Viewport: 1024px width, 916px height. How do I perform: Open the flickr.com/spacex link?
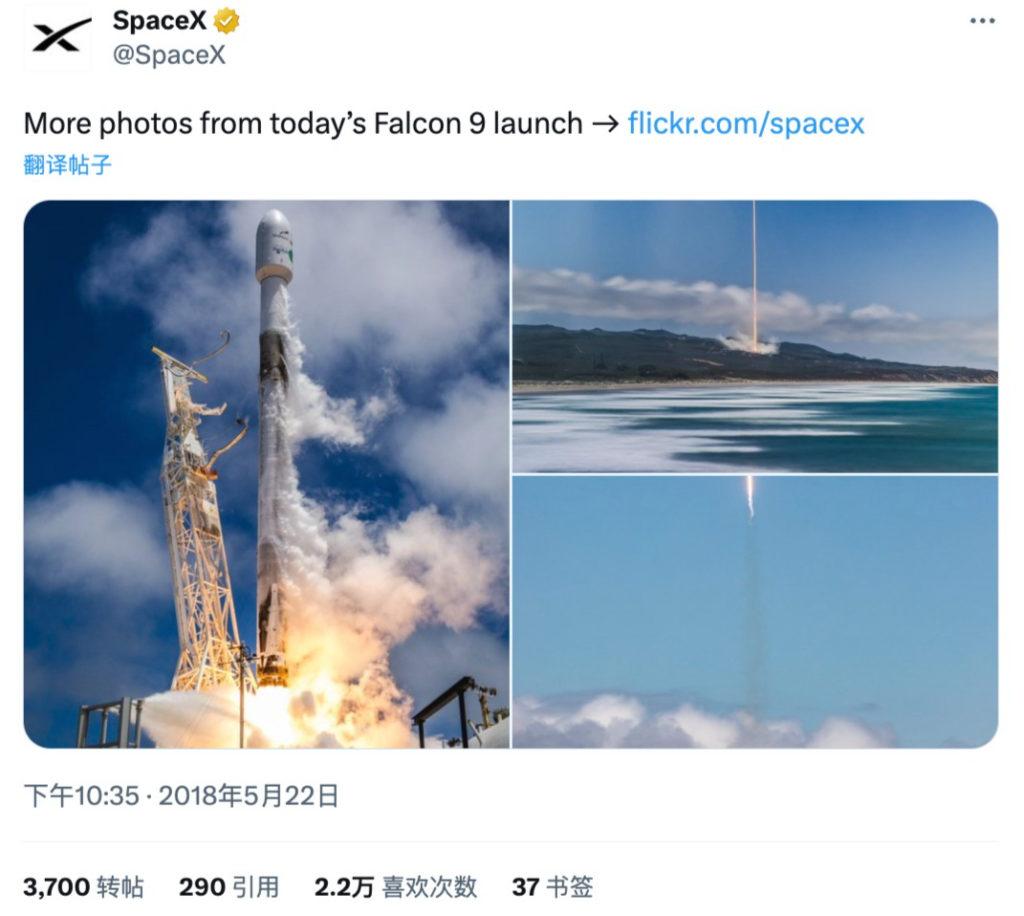[745, 124]
